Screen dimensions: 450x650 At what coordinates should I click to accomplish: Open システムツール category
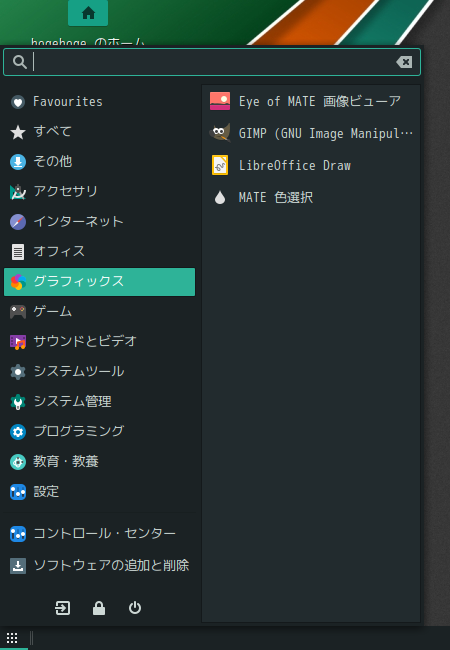click(x=99, y=372)
